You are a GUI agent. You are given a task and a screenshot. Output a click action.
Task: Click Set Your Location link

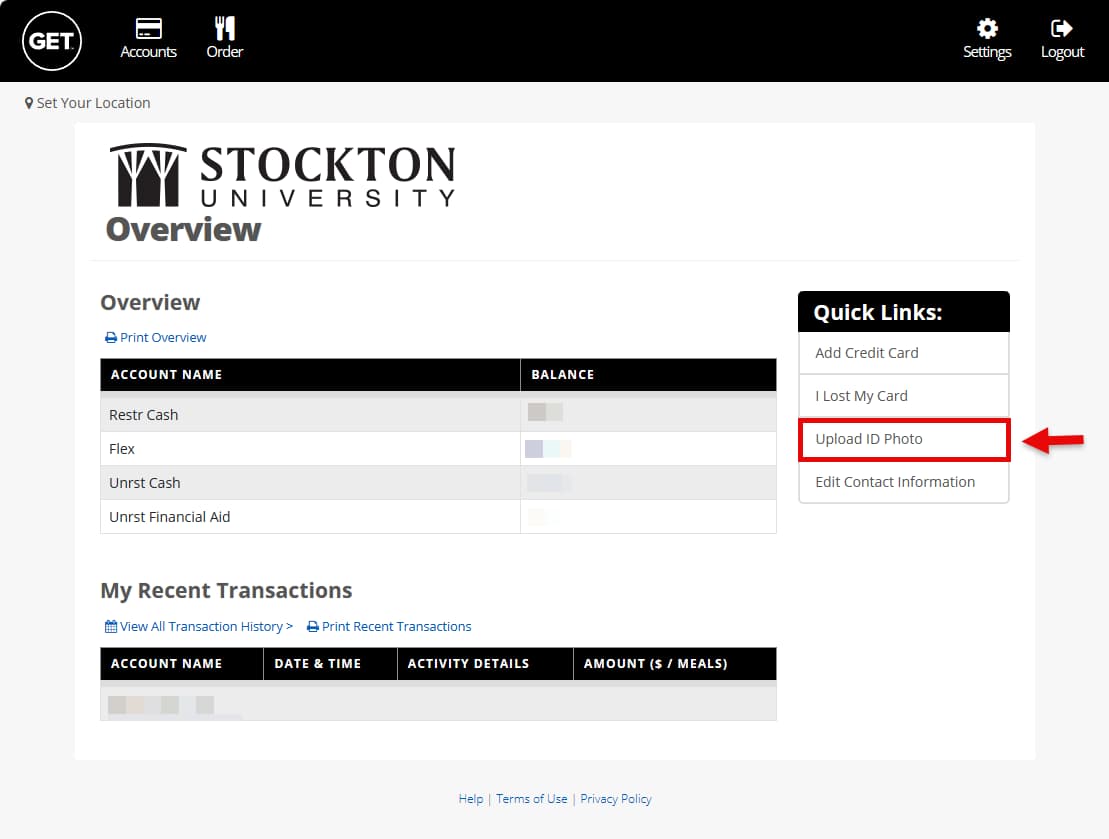pyautogui.click(x=93, y=103)
